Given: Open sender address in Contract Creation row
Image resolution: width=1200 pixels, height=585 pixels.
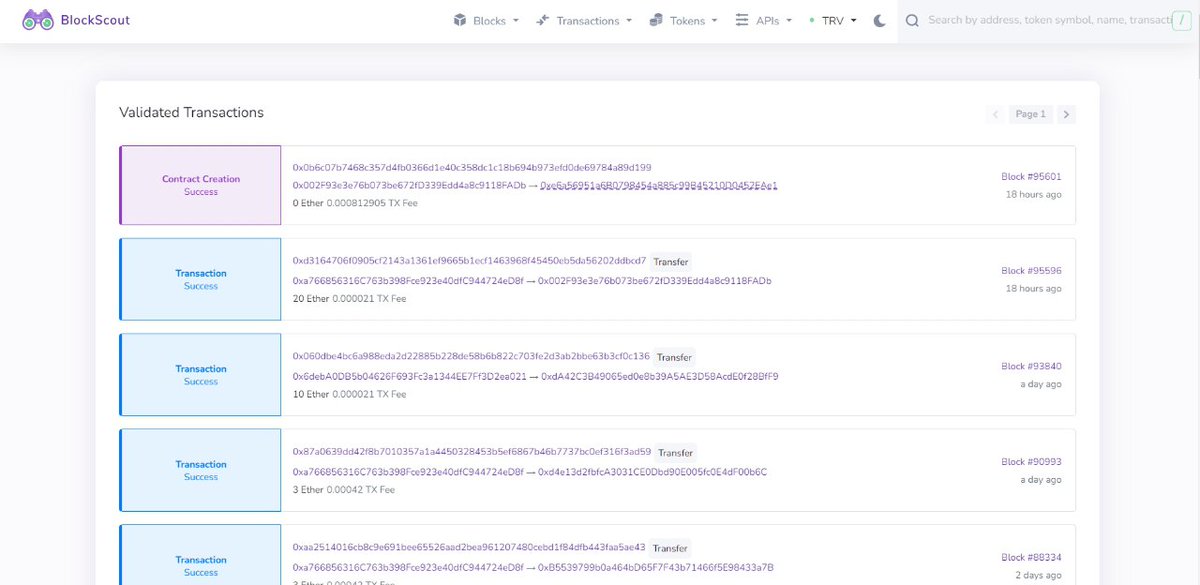Looking at the screenshot, I should pyautogui.click(x=409, y=185).
